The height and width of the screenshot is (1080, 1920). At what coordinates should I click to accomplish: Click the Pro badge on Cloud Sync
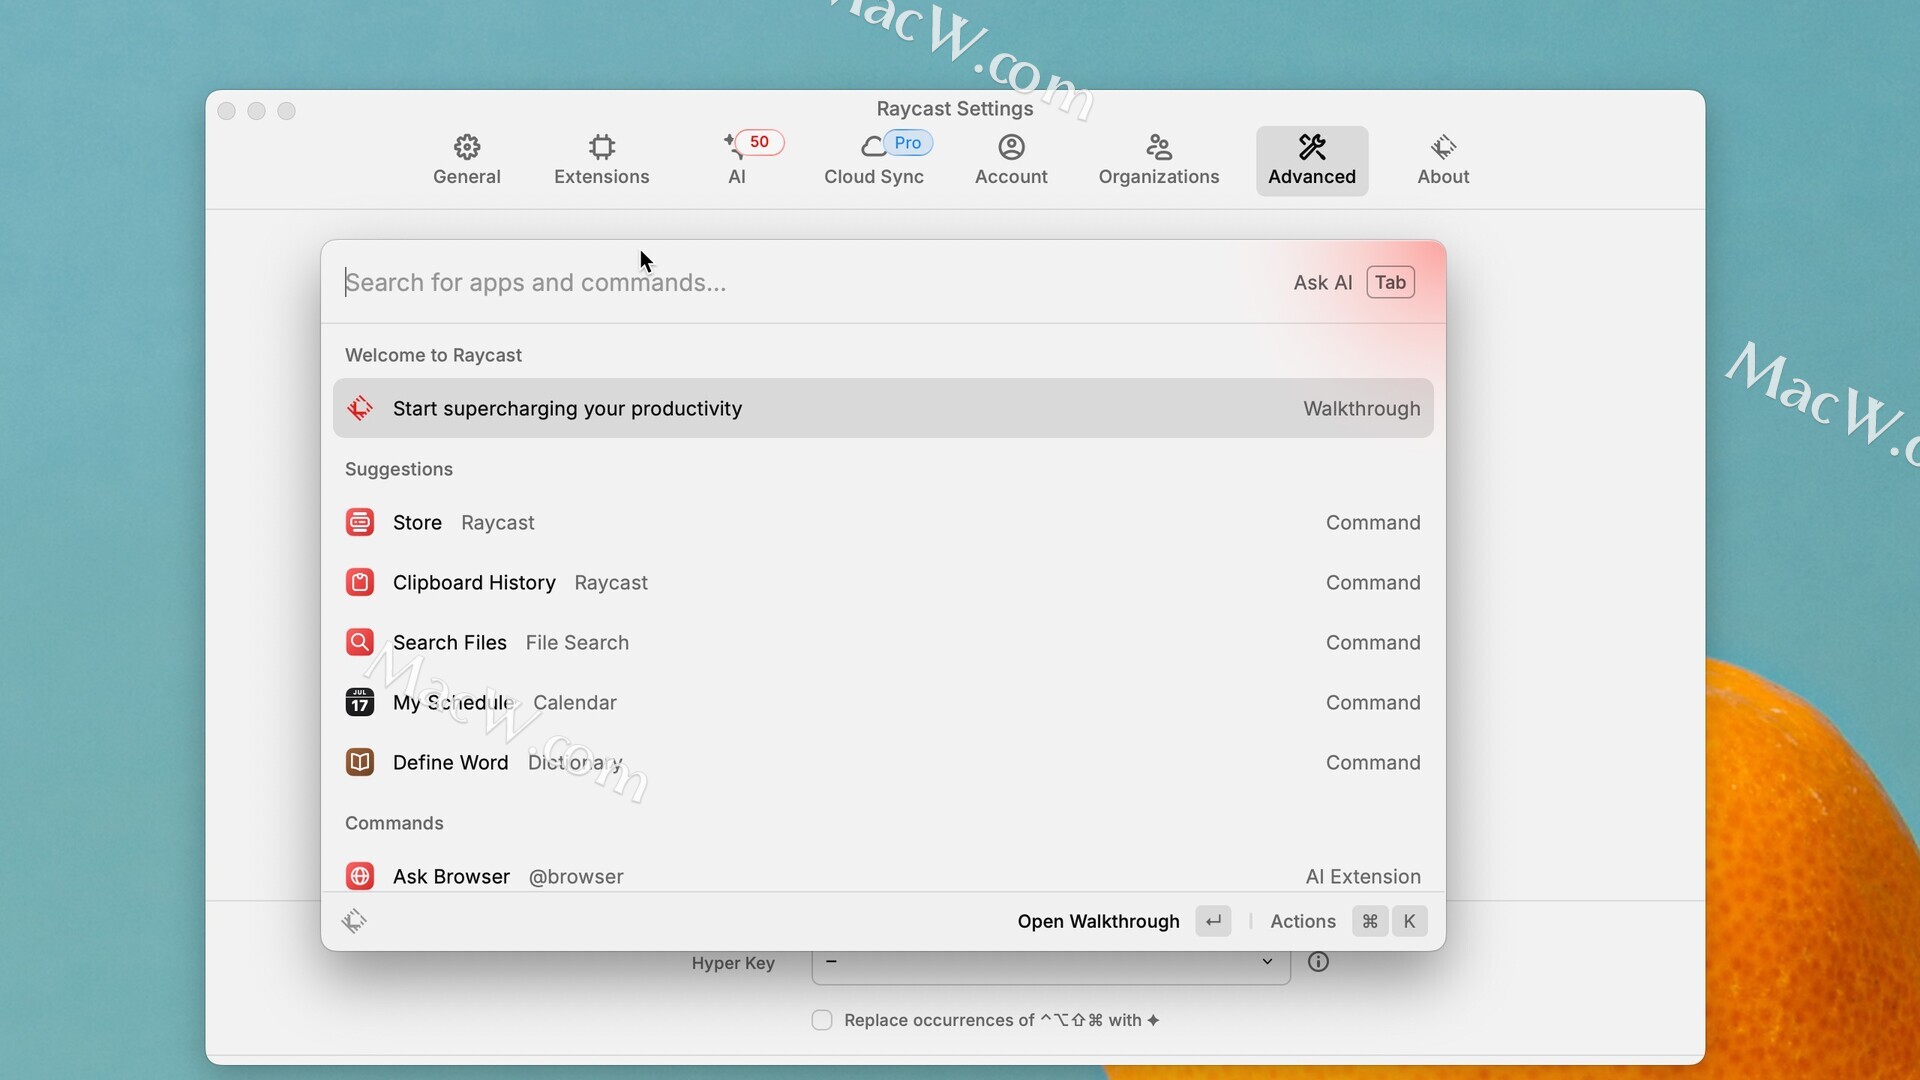908,143
